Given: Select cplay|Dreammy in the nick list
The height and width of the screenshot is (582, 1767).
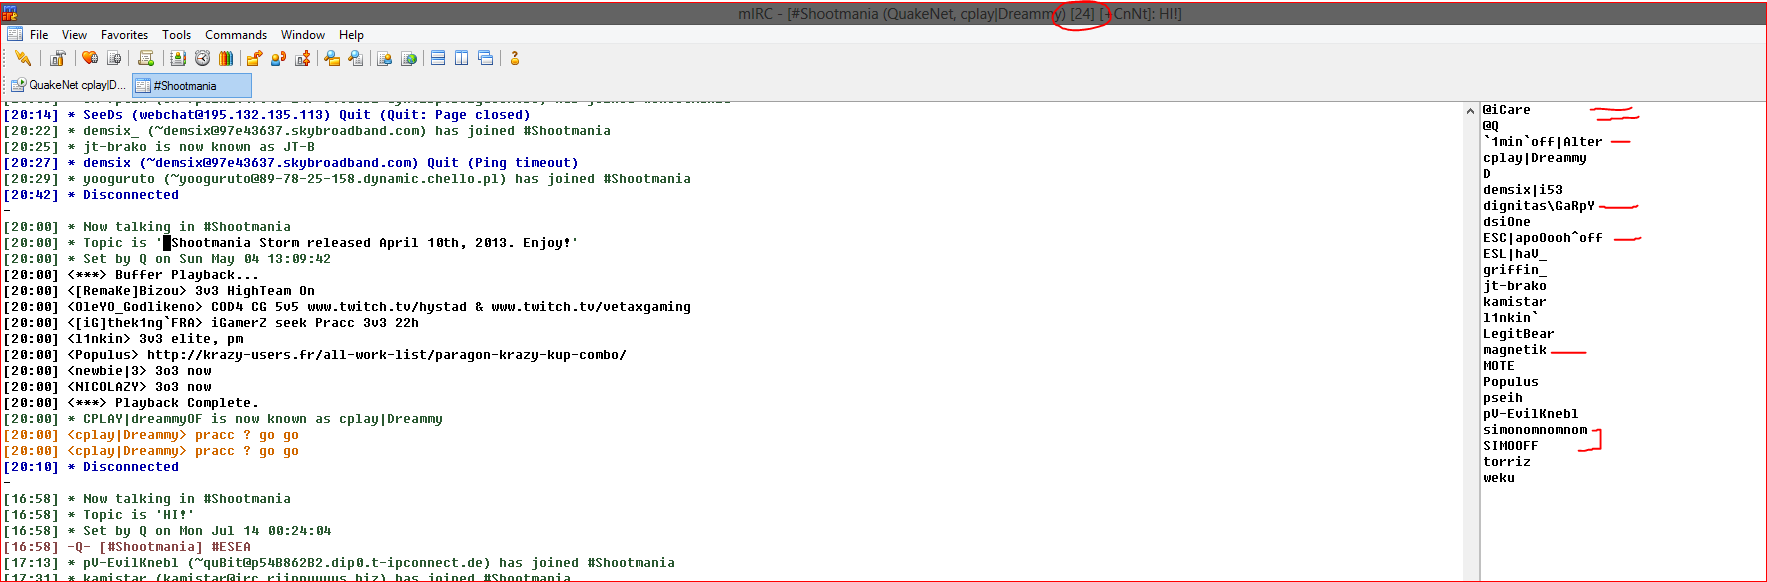Looking at the screenshot, I should [1534, 158].
